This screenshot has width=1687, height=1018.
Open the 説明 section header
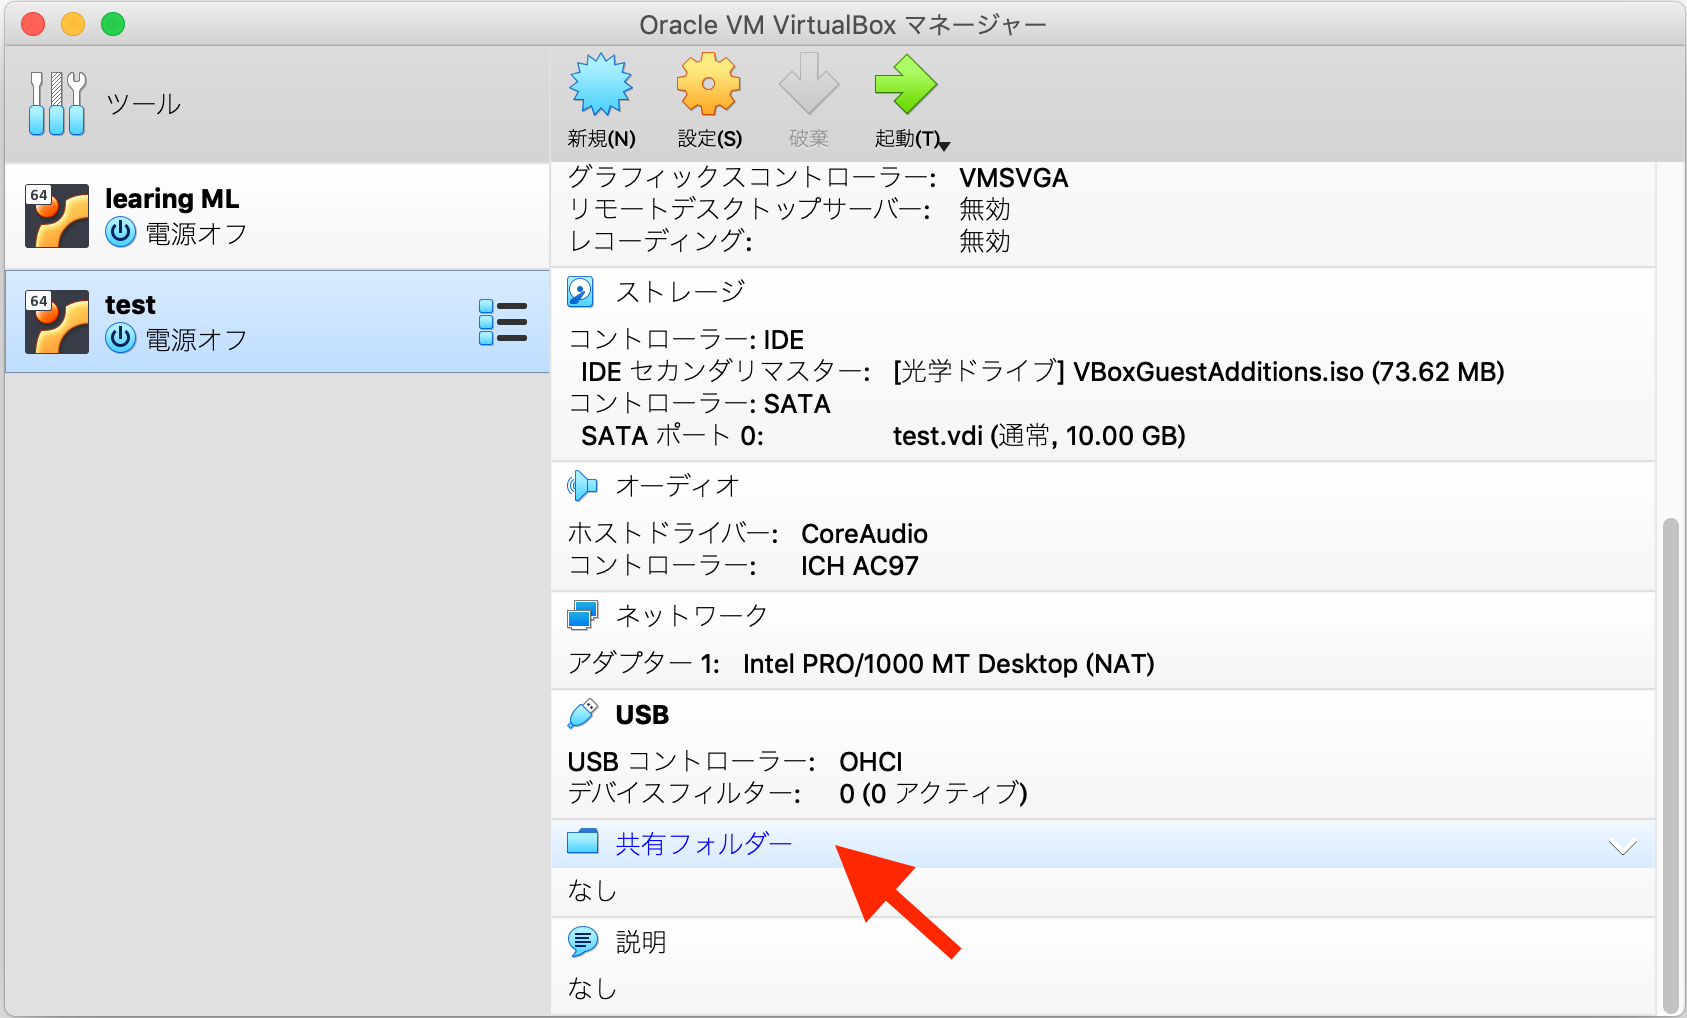[x=641, y=942]
